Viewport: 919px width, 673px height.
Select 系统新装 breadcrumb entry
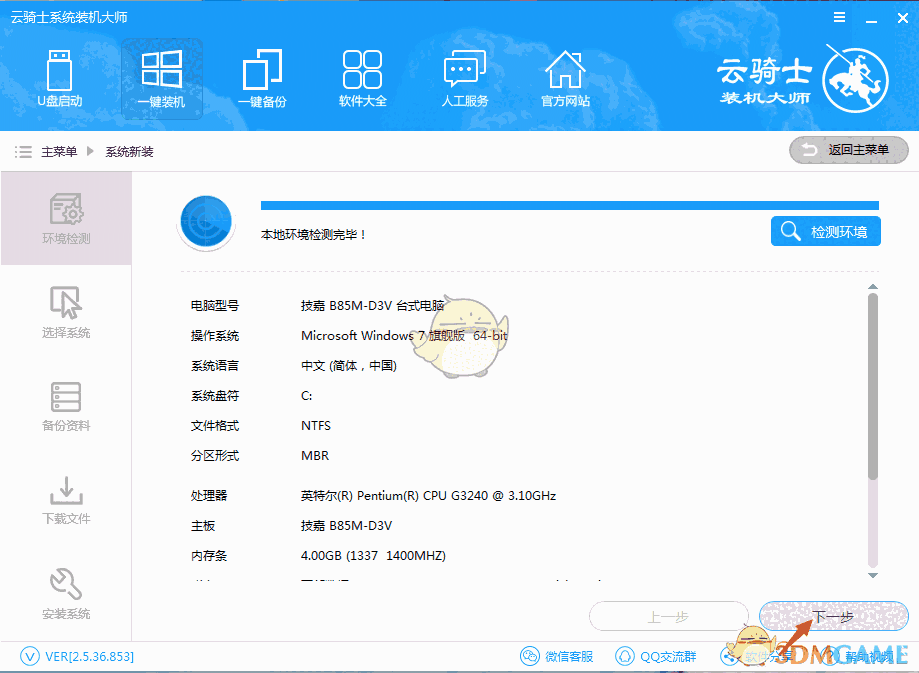(x=129, y=152)
